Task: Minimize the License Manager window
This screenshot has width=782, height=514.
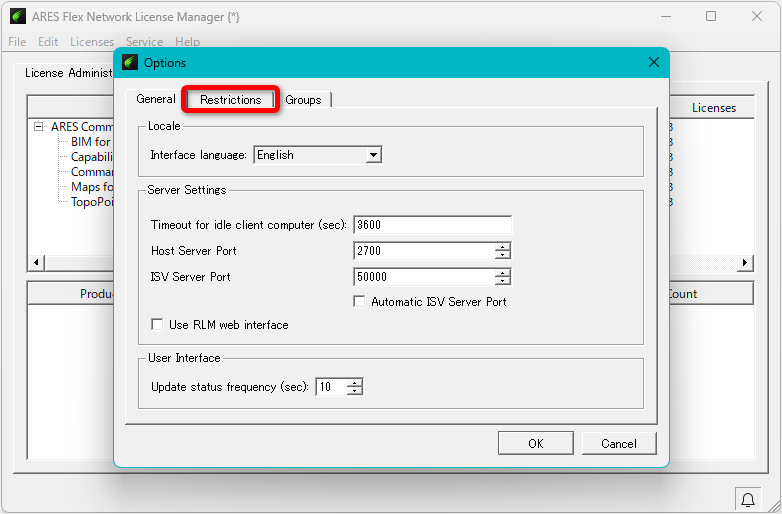Action: coord(666,16)
